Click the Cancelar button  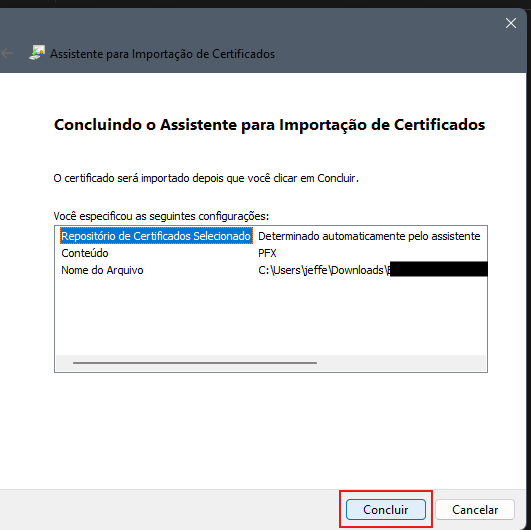[x=475, y=509]
